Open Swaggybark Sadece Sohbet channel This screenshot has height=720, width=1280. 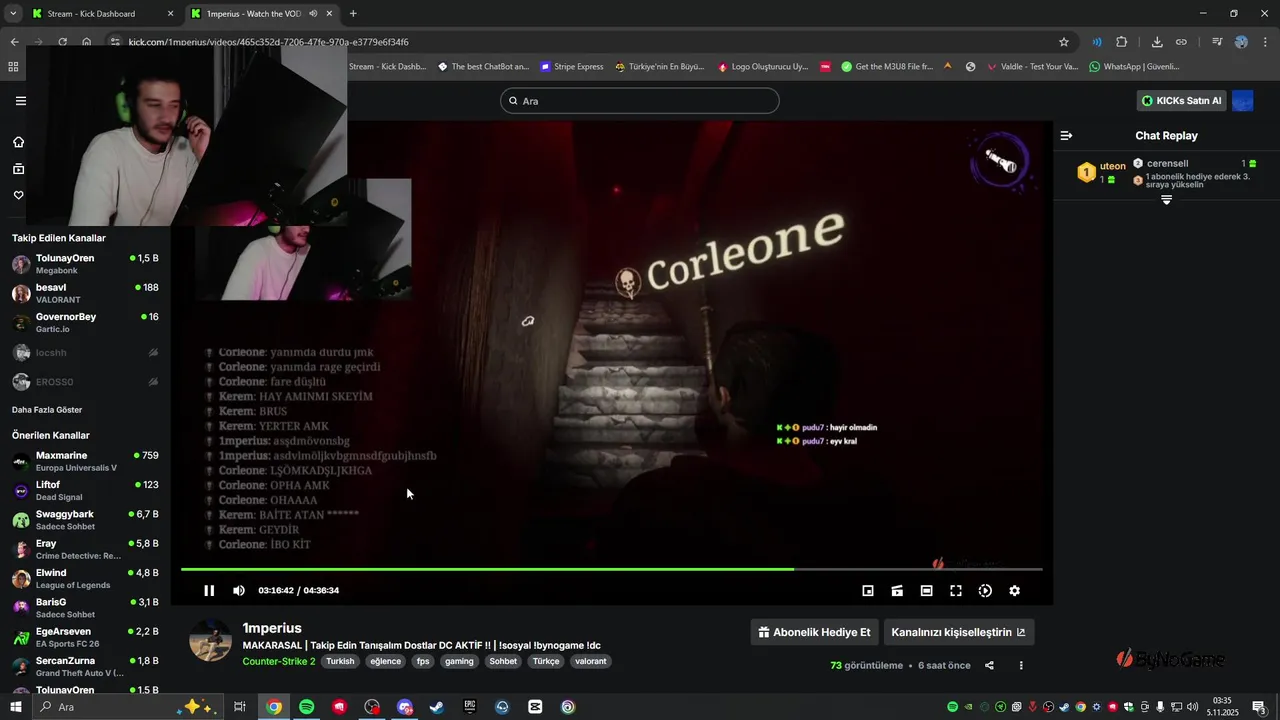point(85,520)
